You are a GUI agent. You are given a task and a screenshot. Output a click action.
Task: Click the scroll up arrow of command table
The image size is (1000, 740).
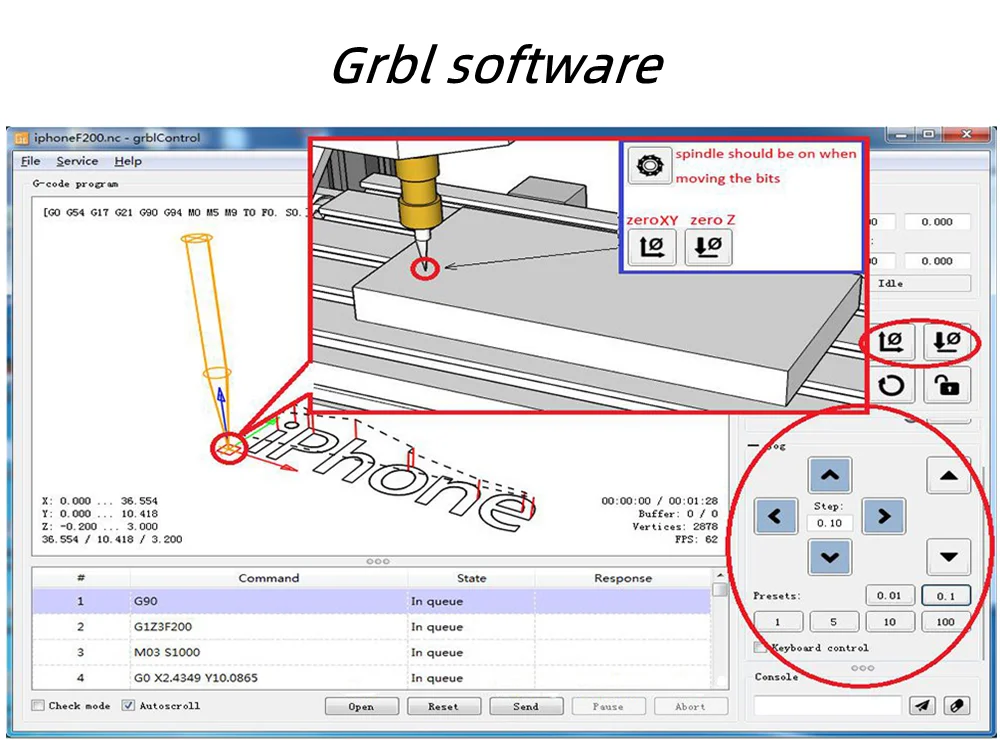(x=719, y=575)
